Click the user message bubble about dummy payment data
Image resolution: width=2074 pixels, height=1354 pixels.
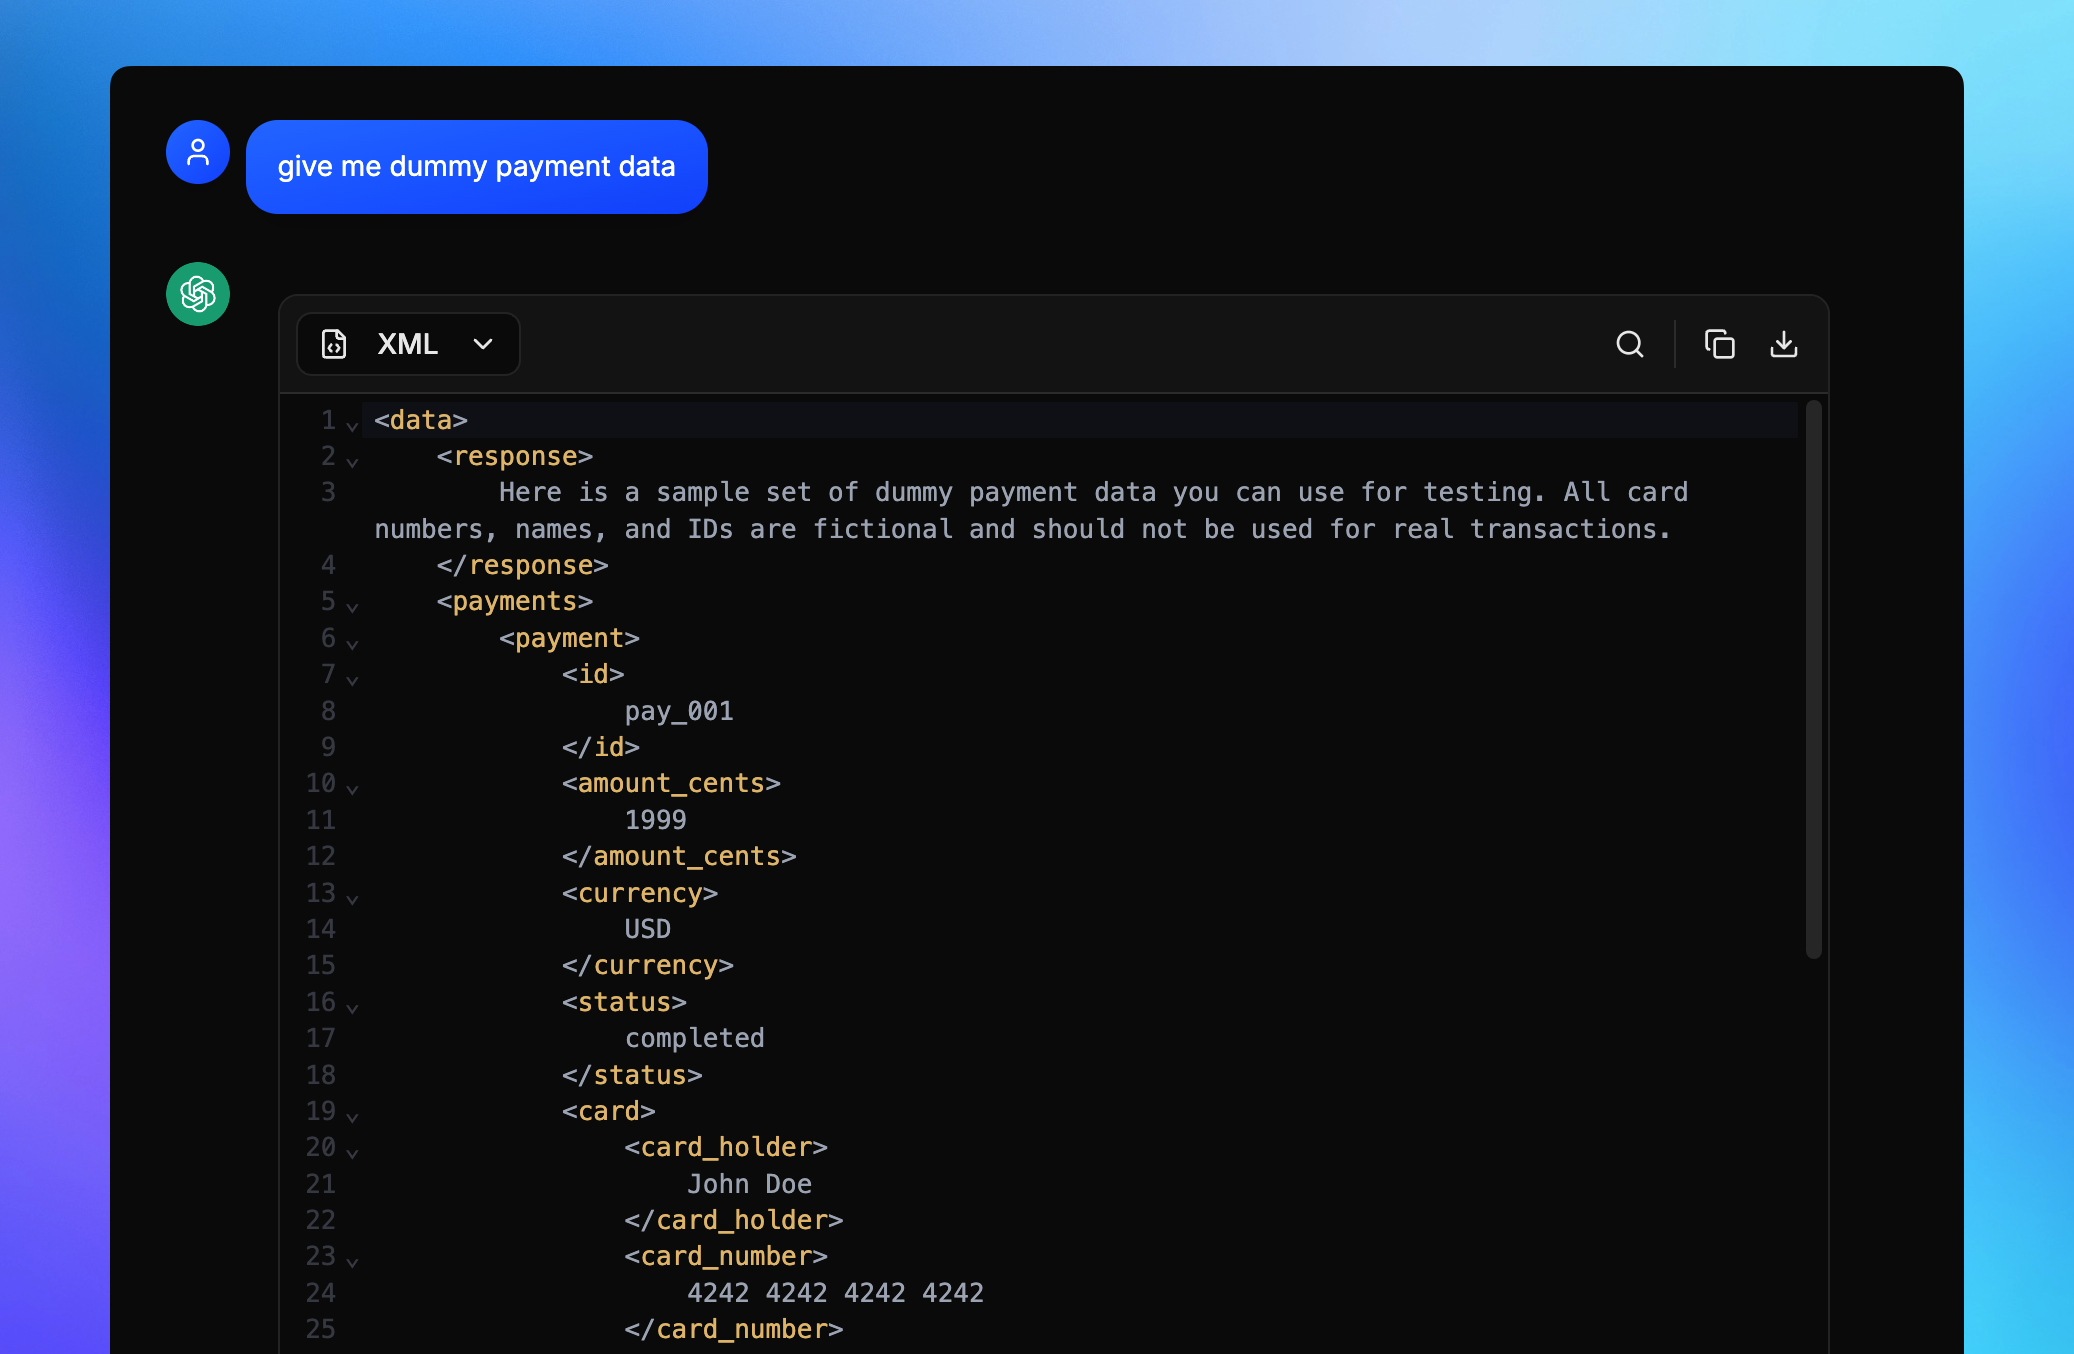(x=476, y=167)
